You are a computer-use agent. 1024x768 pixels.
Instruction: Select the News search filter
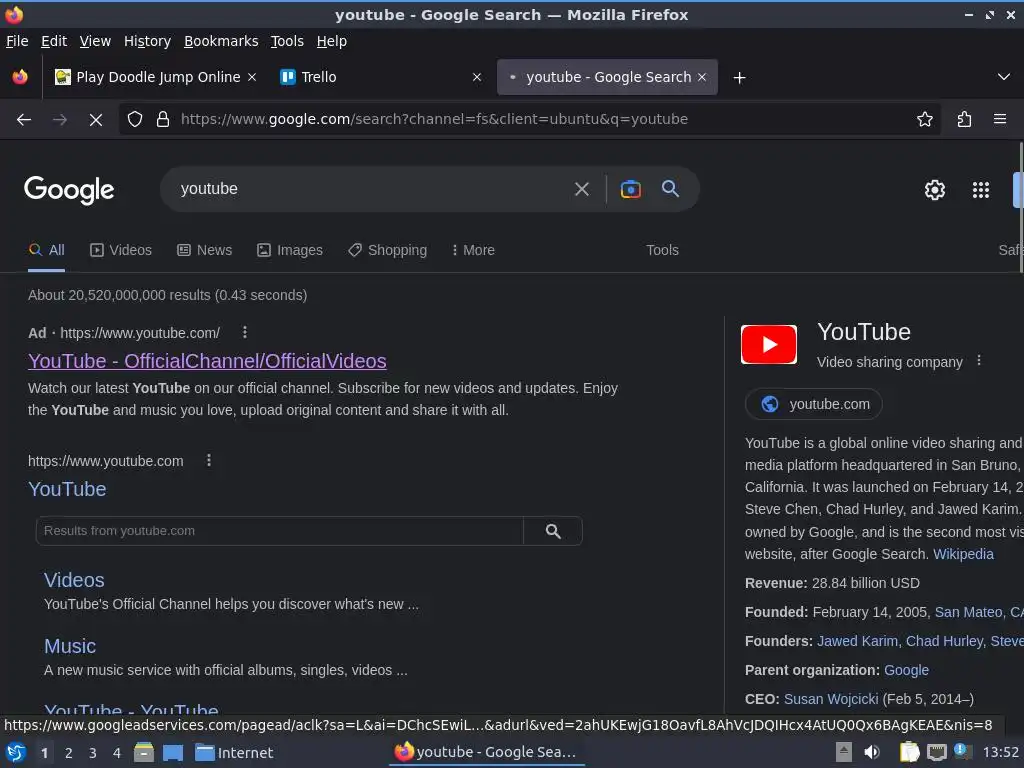[204, 250]
